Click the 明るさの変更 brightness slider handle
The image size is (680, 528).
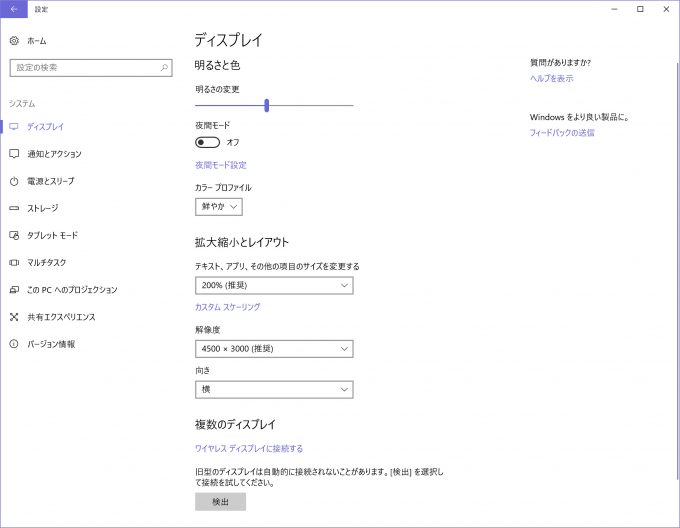267,105
